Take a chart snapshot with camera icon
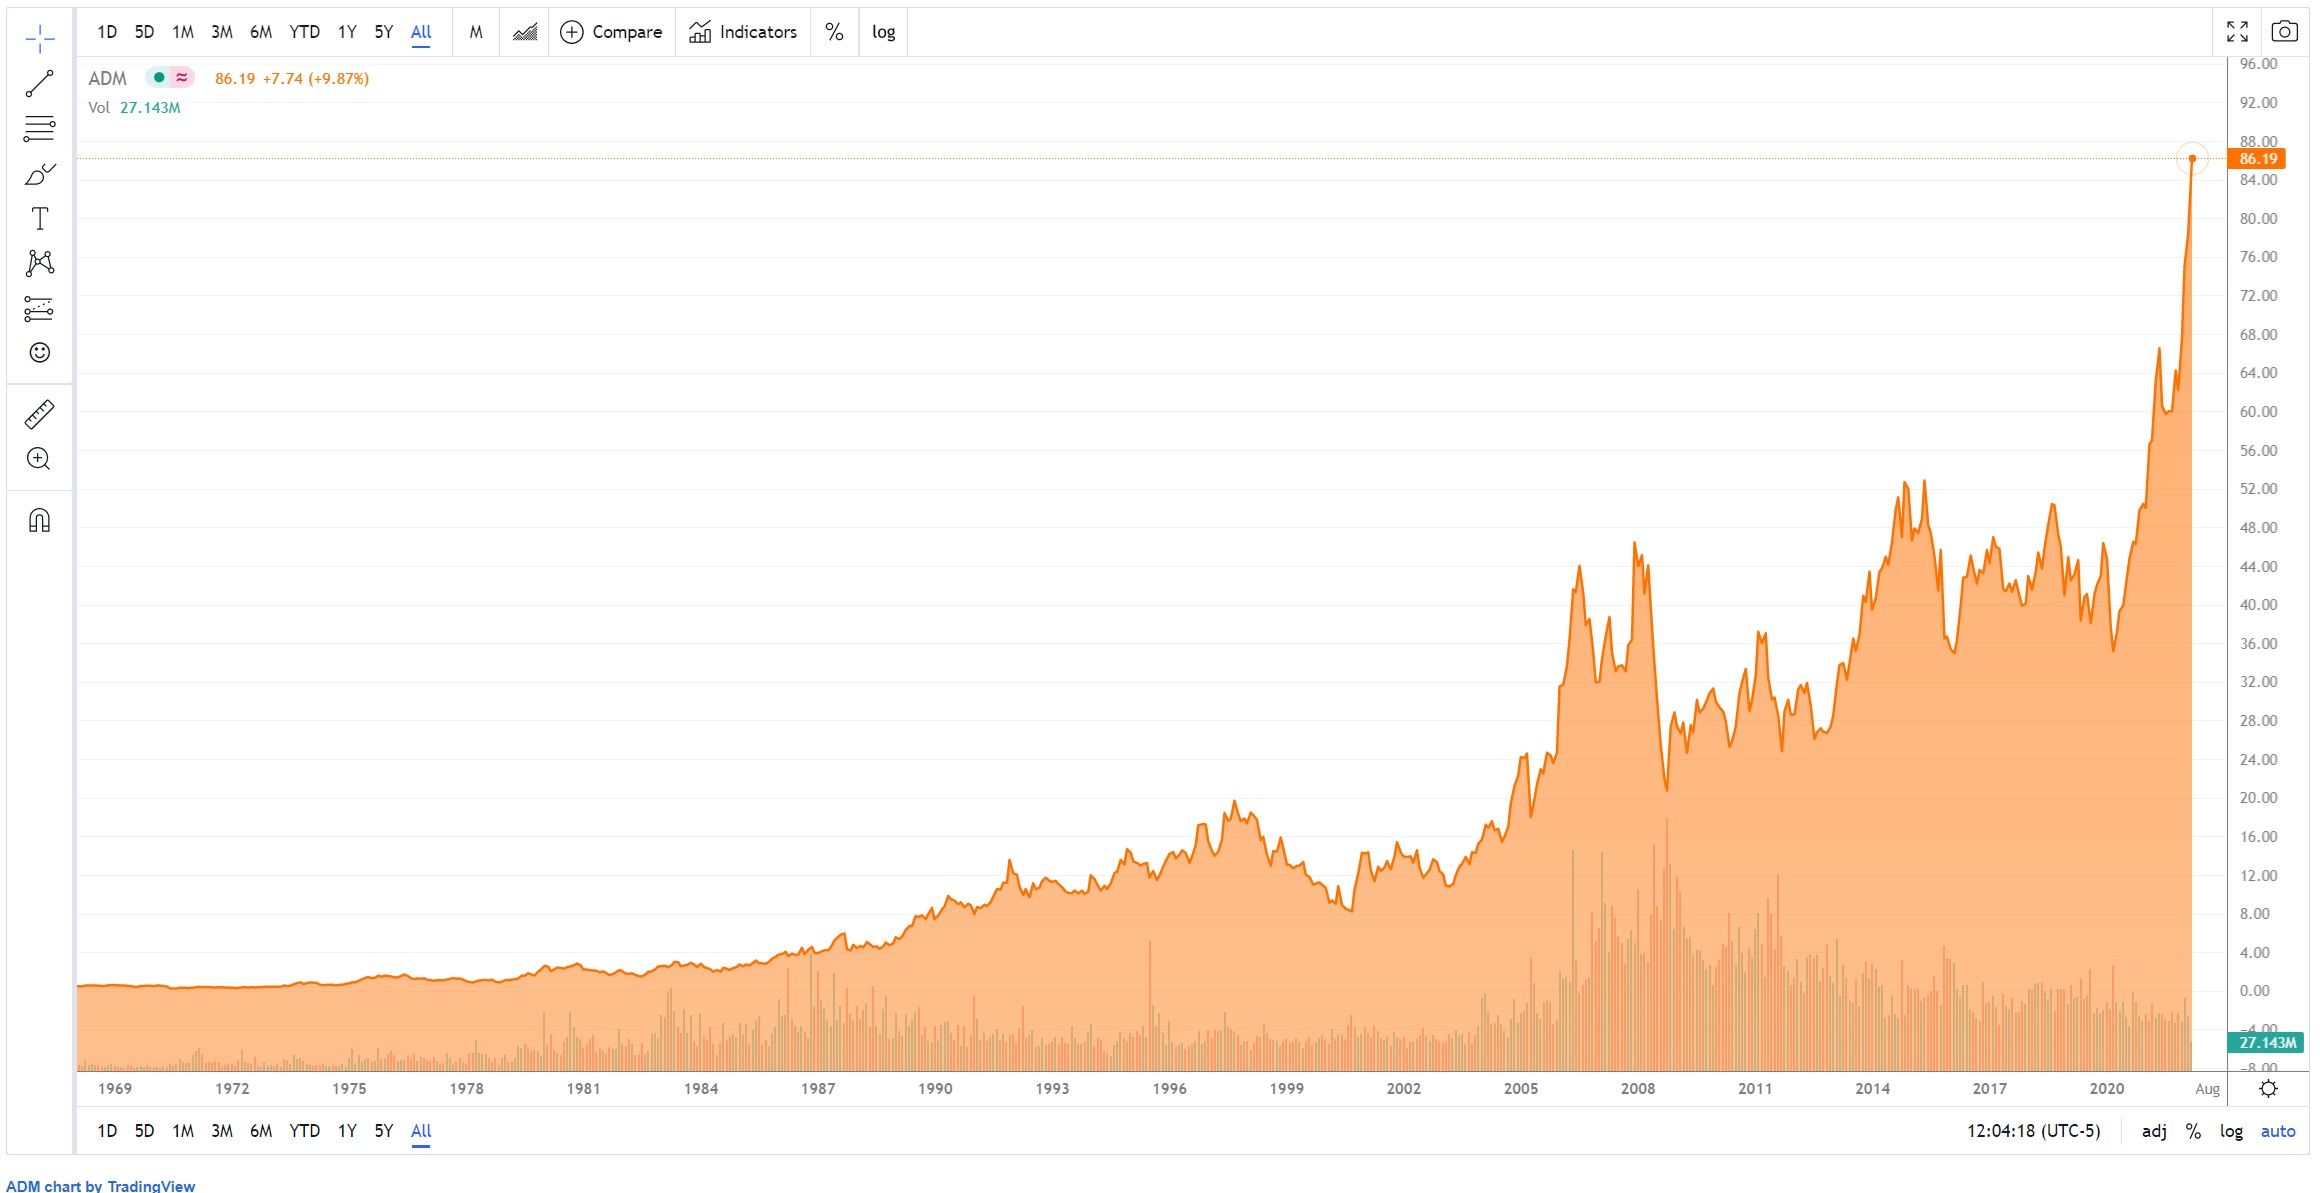The height and width of the screenshot is (1193, 2320). coord(2284,32)
